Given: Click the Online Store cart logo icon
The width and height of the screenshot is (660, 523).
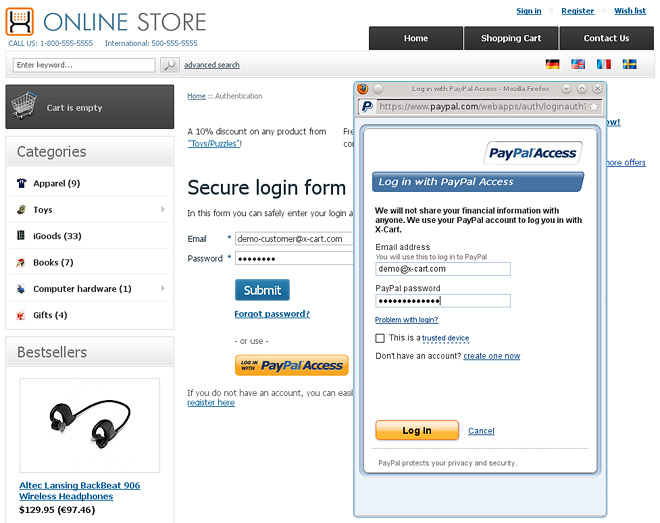Looking at the screenshot, I should point(19,21).
